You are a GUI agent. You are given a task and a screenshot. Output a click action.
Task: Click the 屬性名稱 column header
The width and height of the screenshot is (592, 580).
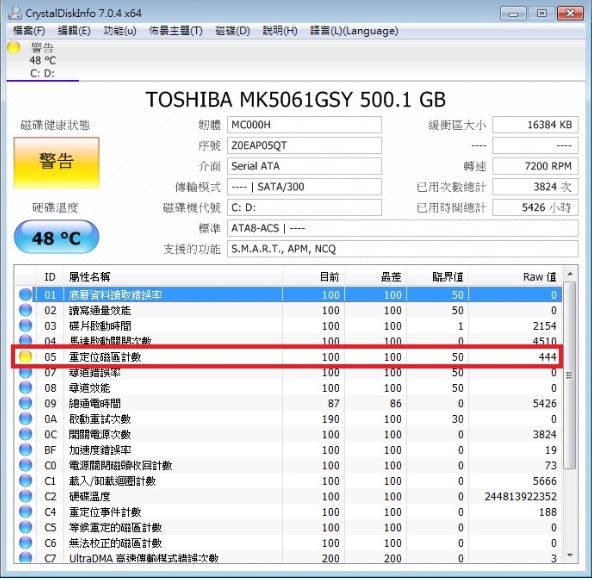click(x=173, y=277)
